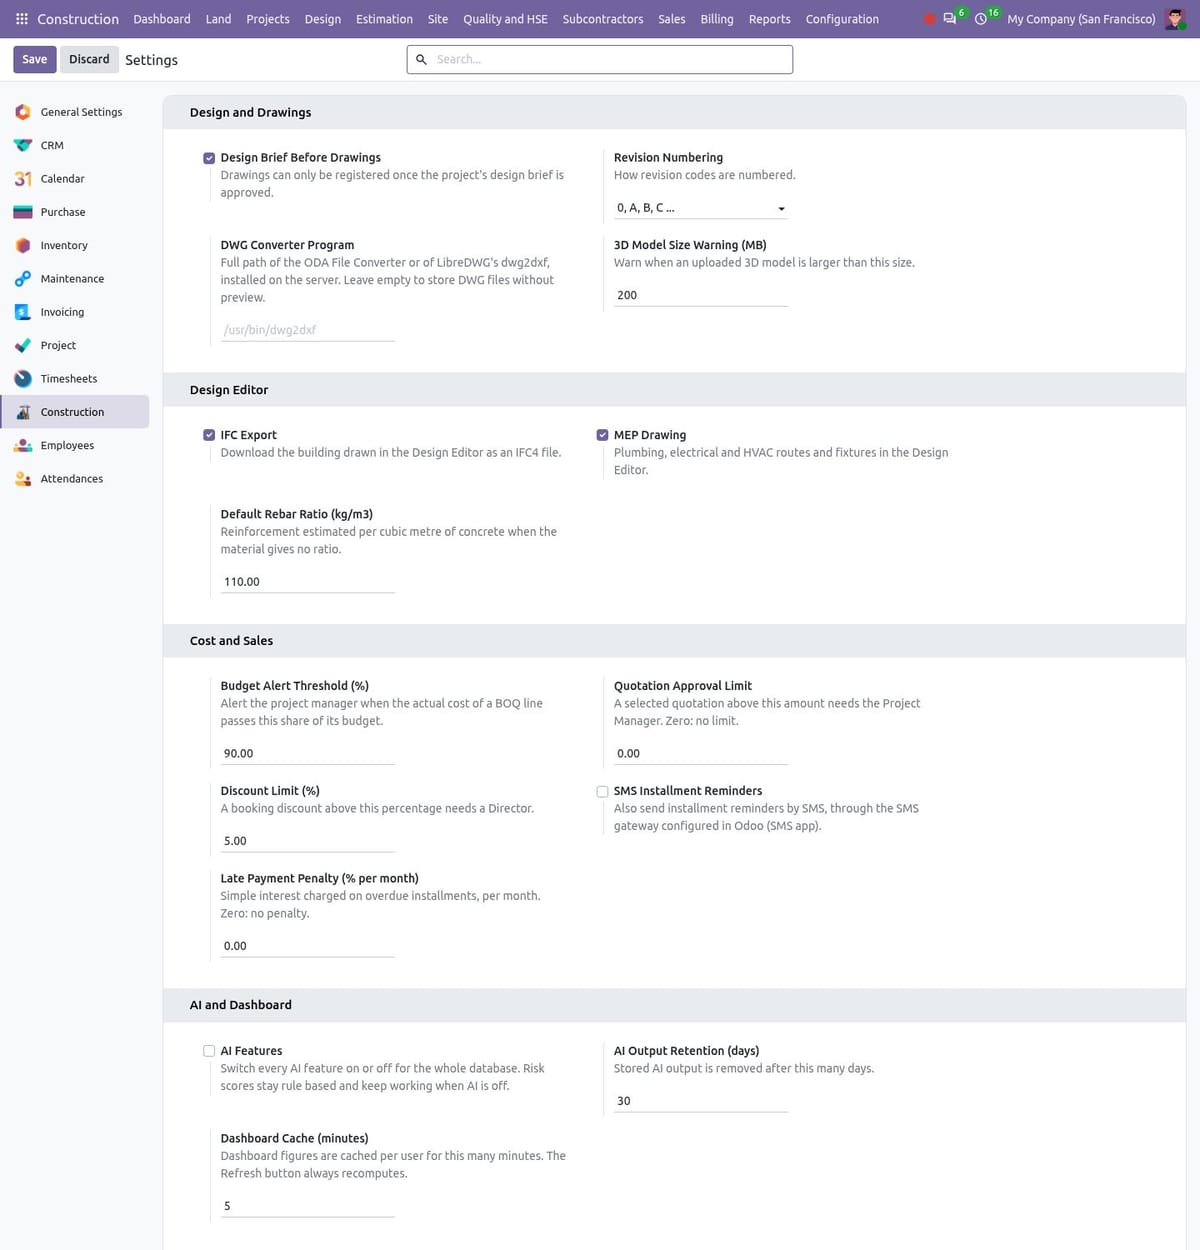Viewport: 1200px width, 1250px height.
Task: Click the 'Cost and Sales' section heading
Action: point(231,641)
